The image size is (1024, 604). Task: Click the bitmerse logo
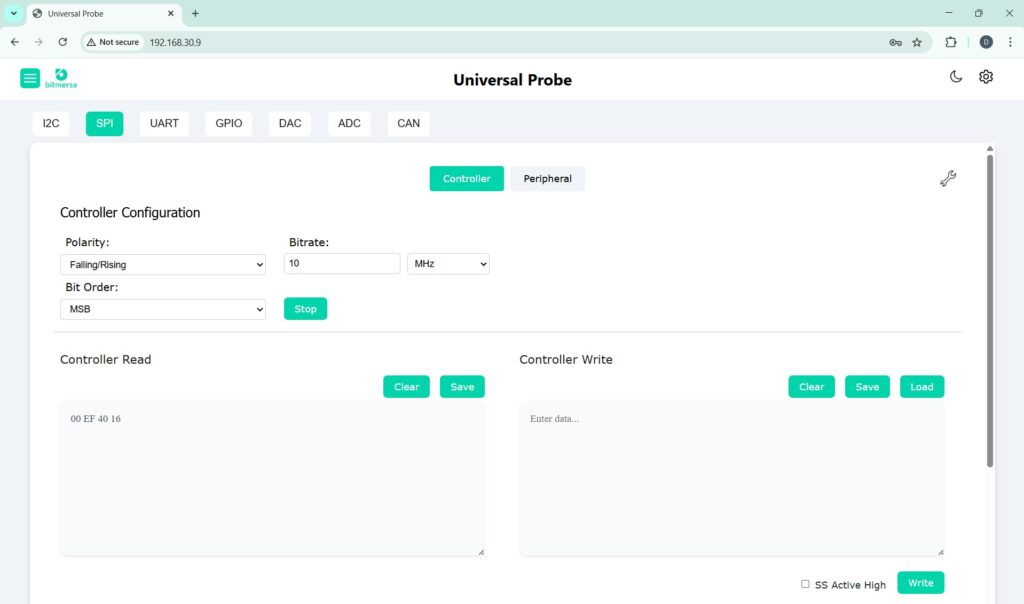coord(61,78)
